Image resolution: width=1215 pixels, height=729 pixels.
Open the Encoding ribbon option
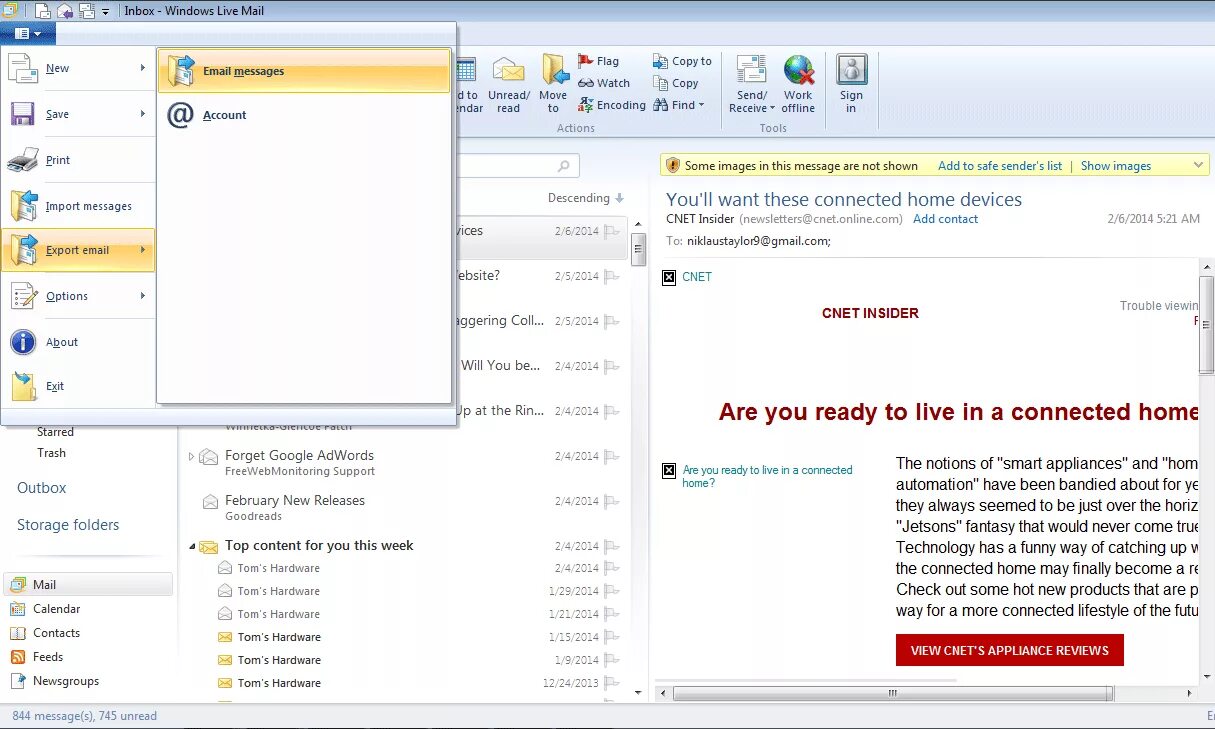[612, 105]
